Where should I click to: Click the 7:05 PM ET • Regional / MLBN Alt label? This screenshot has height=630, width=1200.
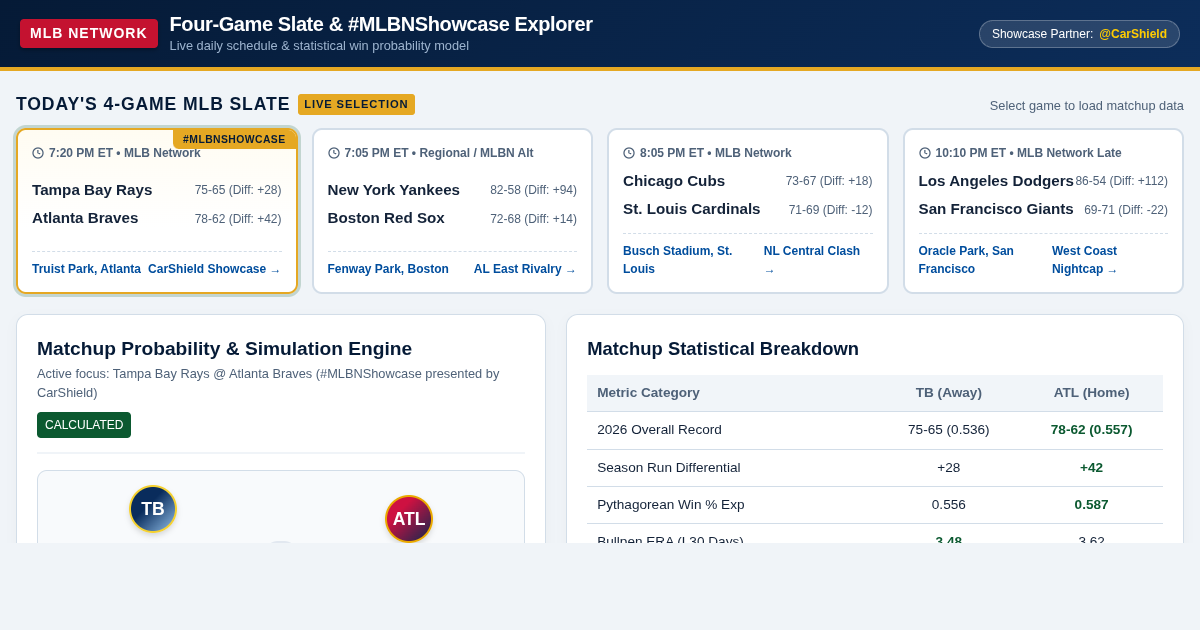439,153
